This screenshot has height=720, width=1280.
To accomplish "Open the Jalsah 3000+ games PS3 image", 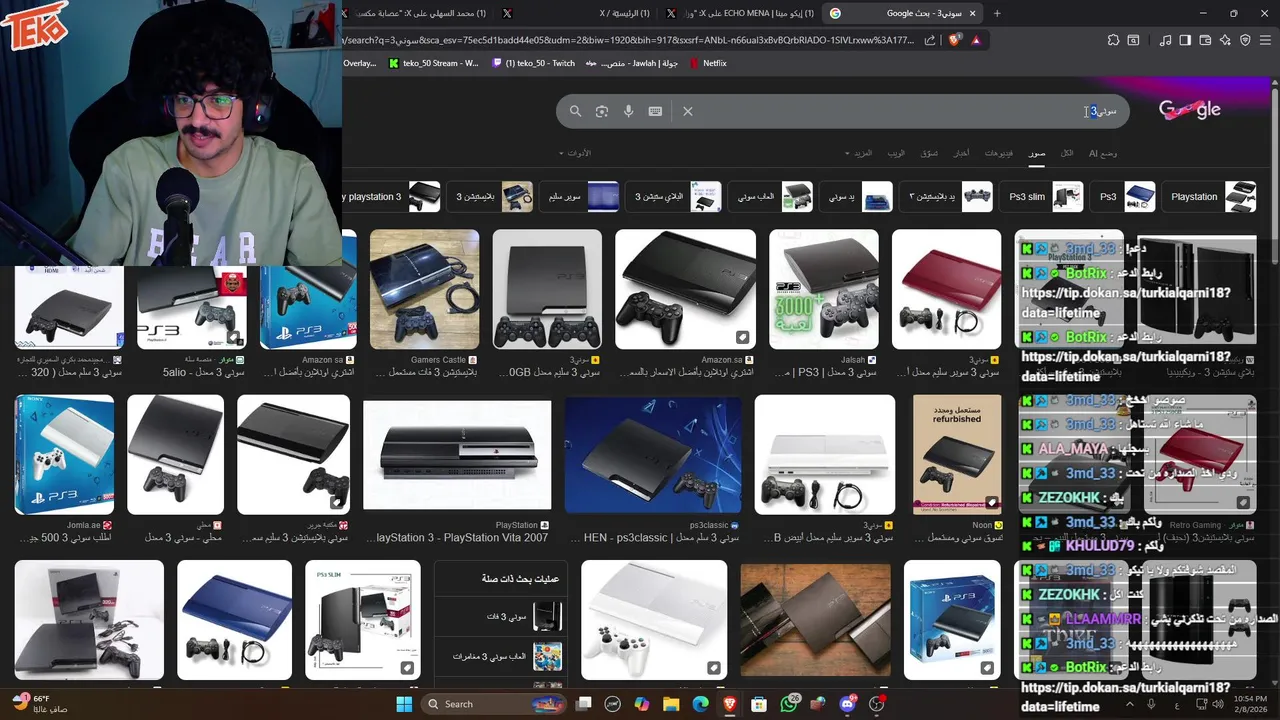I will [x=824, y=289].
